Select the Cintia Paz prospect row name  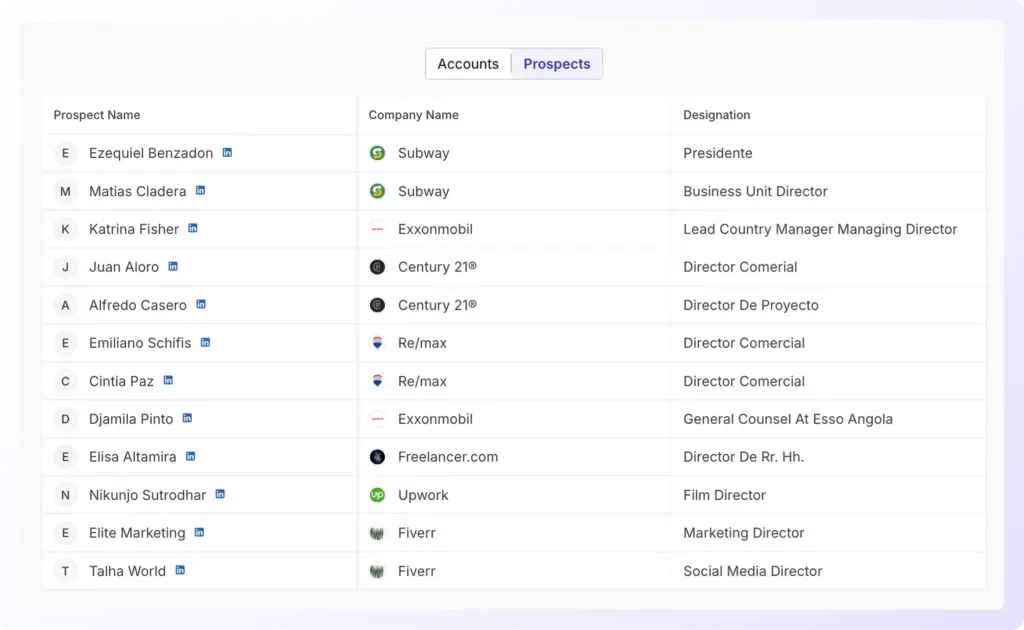coord(121,381)
